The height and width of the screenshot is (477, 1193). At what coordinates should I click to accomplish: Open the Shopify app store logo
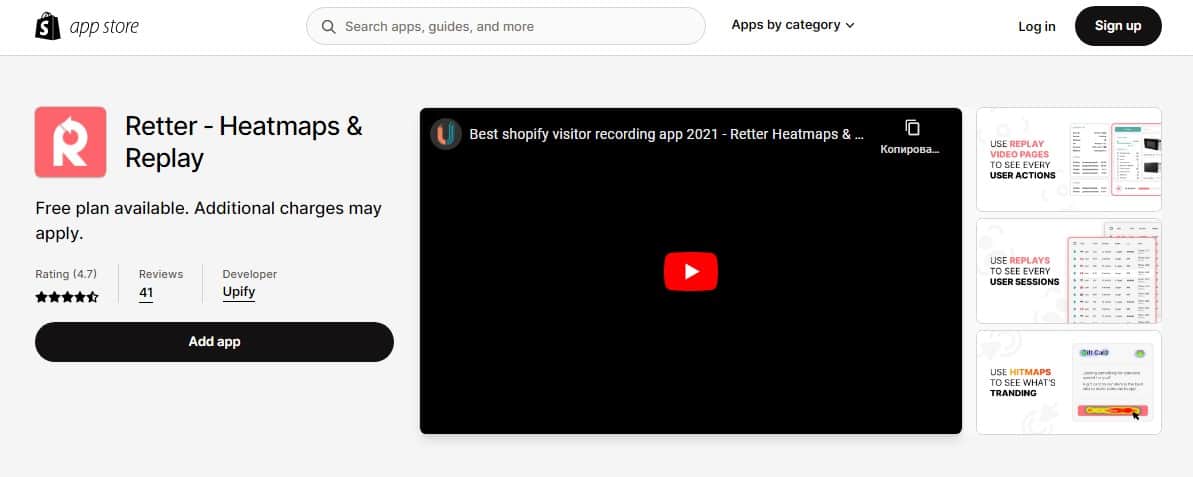tap(87, 27)
